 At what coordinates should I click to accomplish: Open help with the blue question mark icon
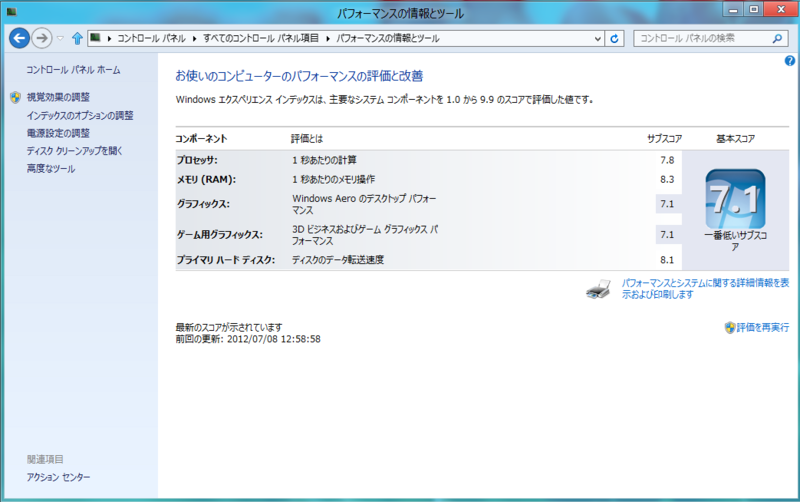tap(789, 61)
